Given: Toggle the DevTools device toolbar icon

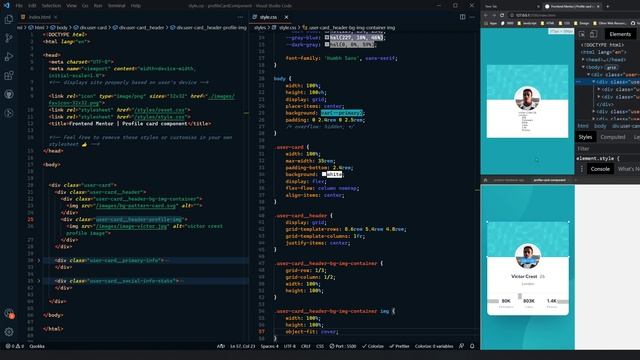Looking at the screenshot, I should point(593,34).
